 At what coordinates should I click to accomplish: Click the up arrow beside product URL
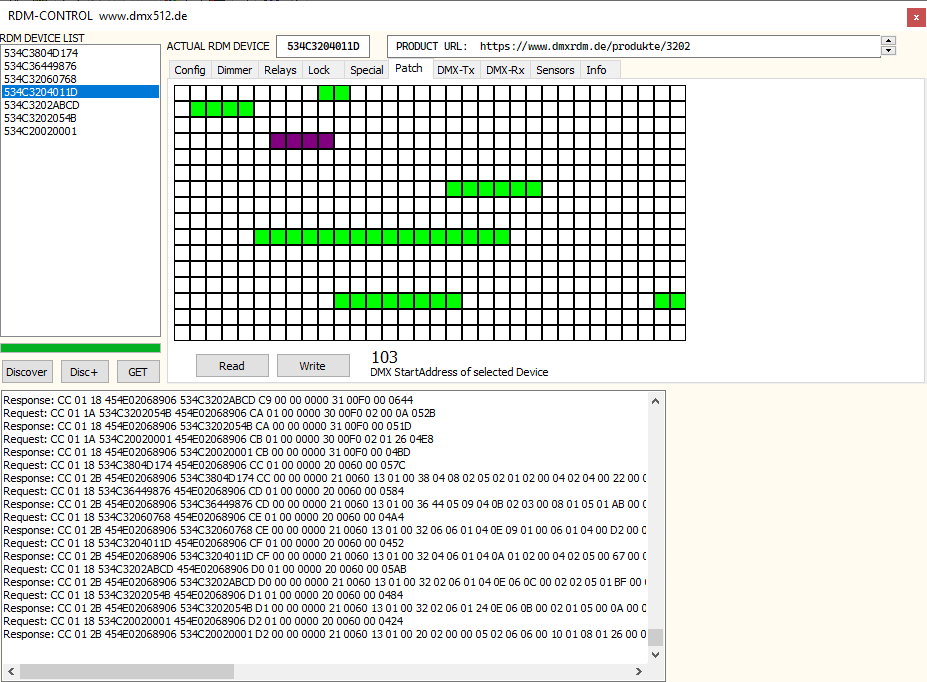coord(888,41)
